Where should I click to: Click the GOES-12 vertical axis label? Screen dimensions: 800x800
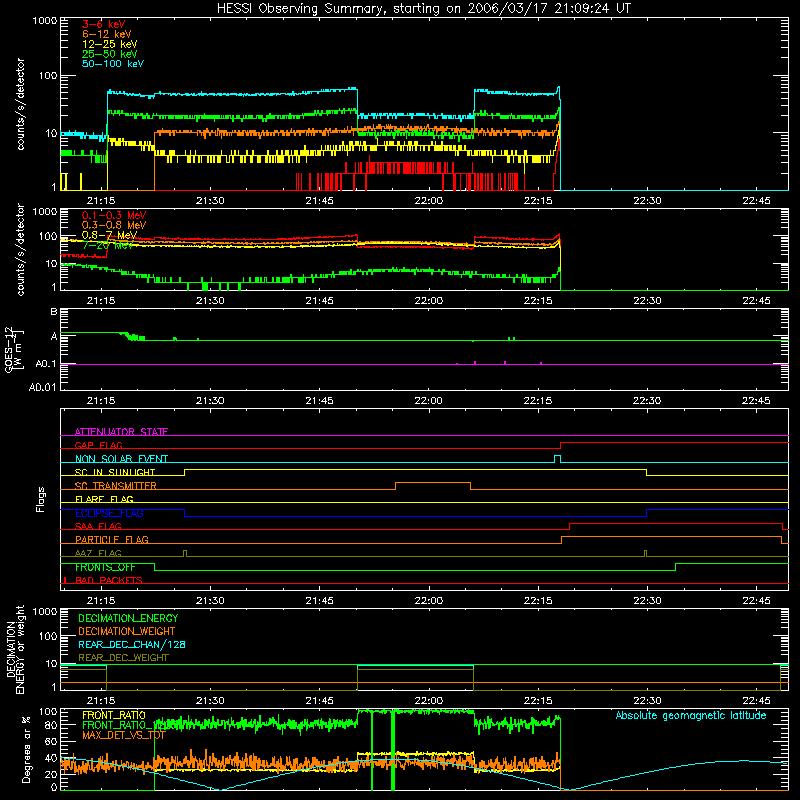click(13, 349)
